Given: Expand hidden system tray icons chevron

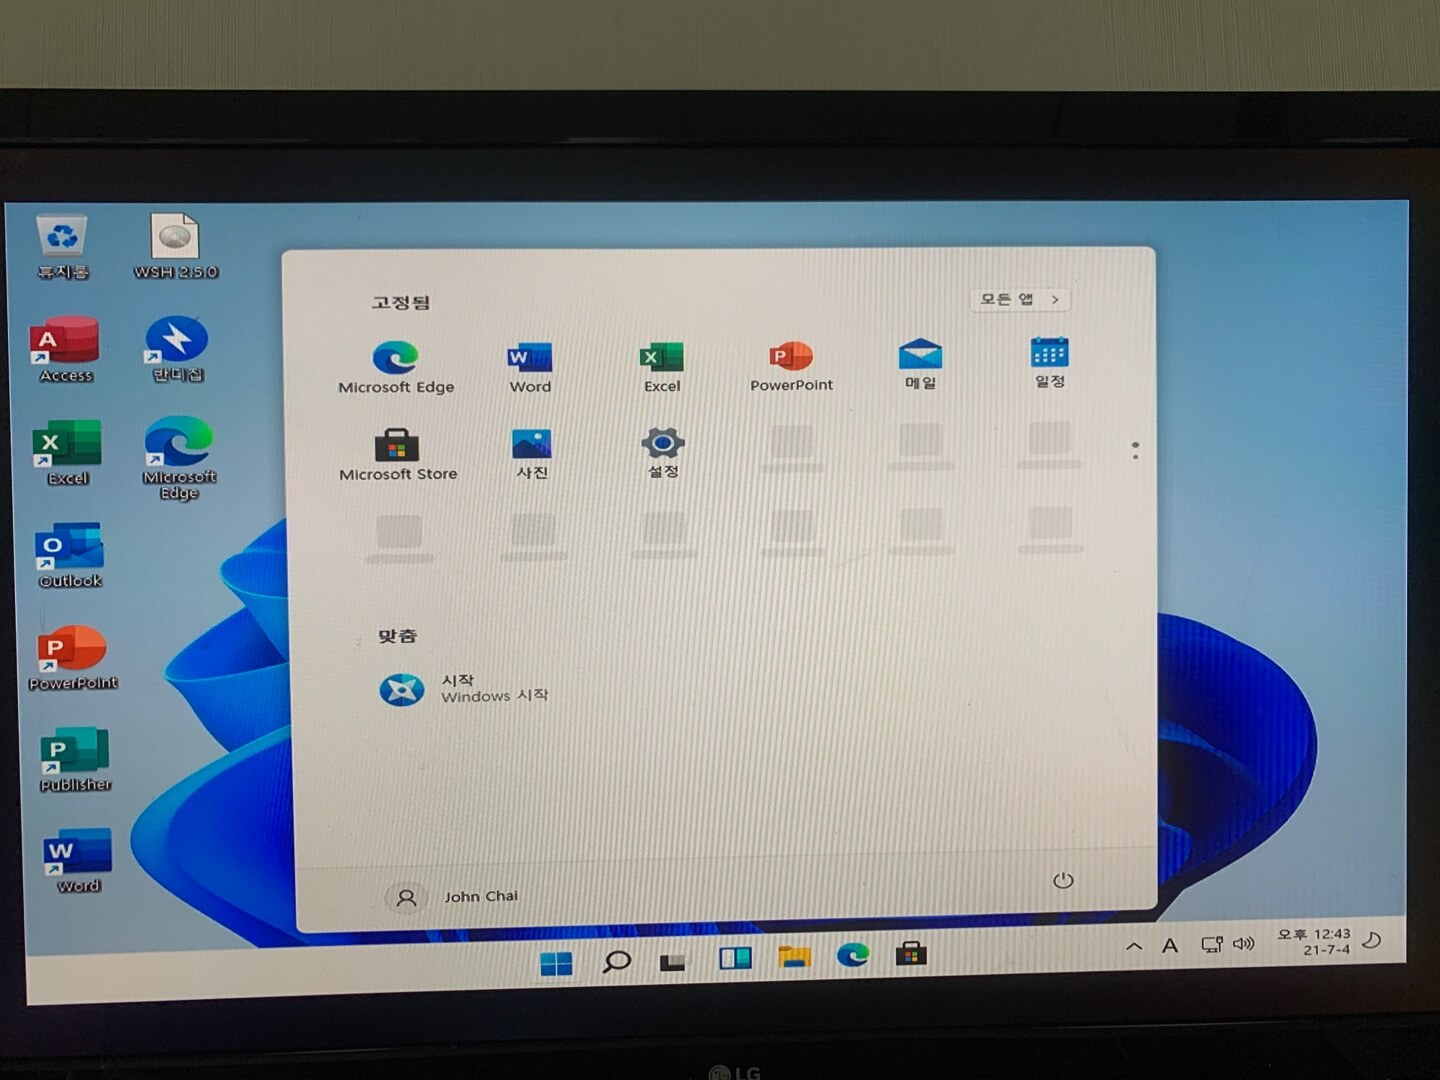Looking at the screenshot, I should 1134,945.
